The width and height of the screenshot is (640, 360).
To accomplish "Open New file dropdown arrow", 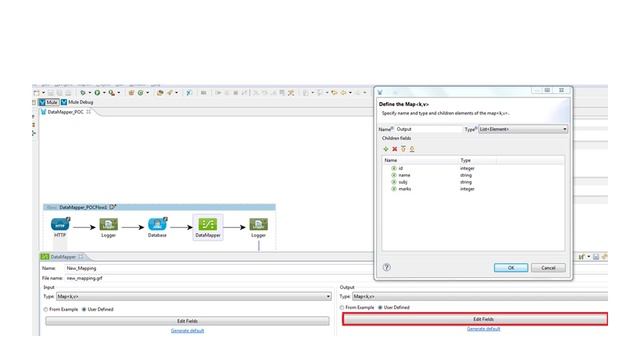I will (x=43, y=93).
